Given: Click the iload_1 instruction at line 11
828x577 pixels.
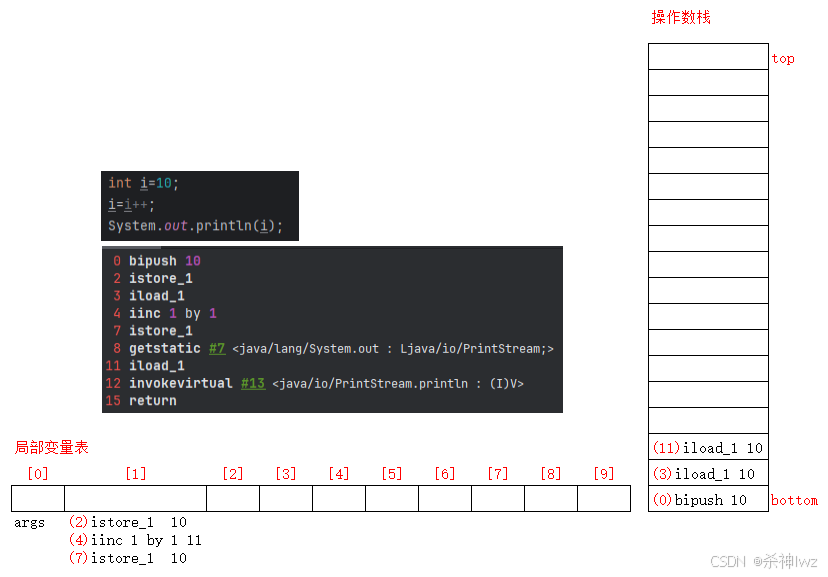Looking at the screenshot, I should pyautogui.click(x=156, y=365).
